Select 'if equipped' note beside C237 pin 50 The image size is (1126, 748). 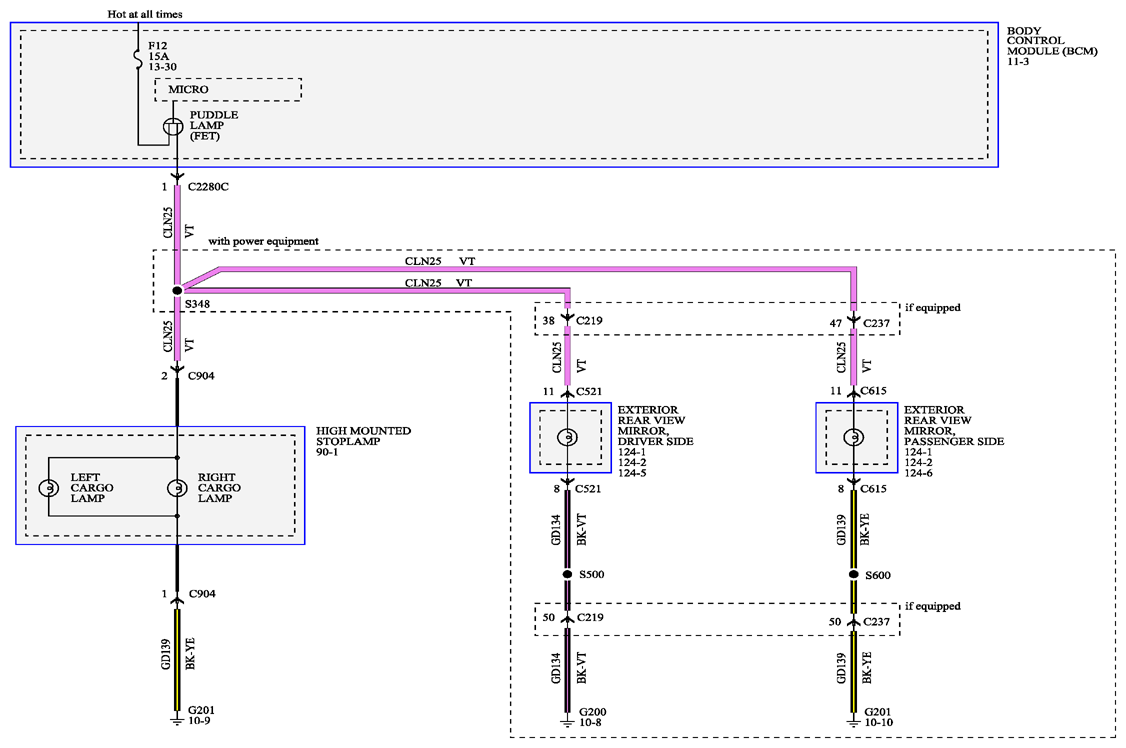[x=933, y=606]
